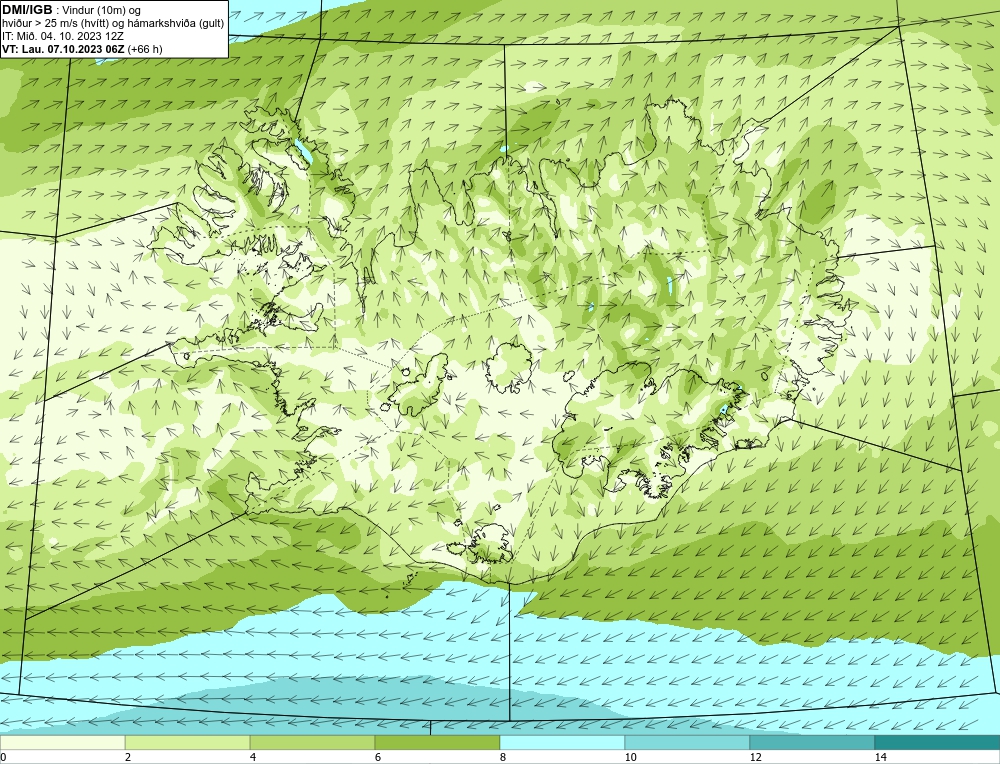Click the 6–8 m/s dark green swatch
The image size is (1000, 764).
coord(438,742)
